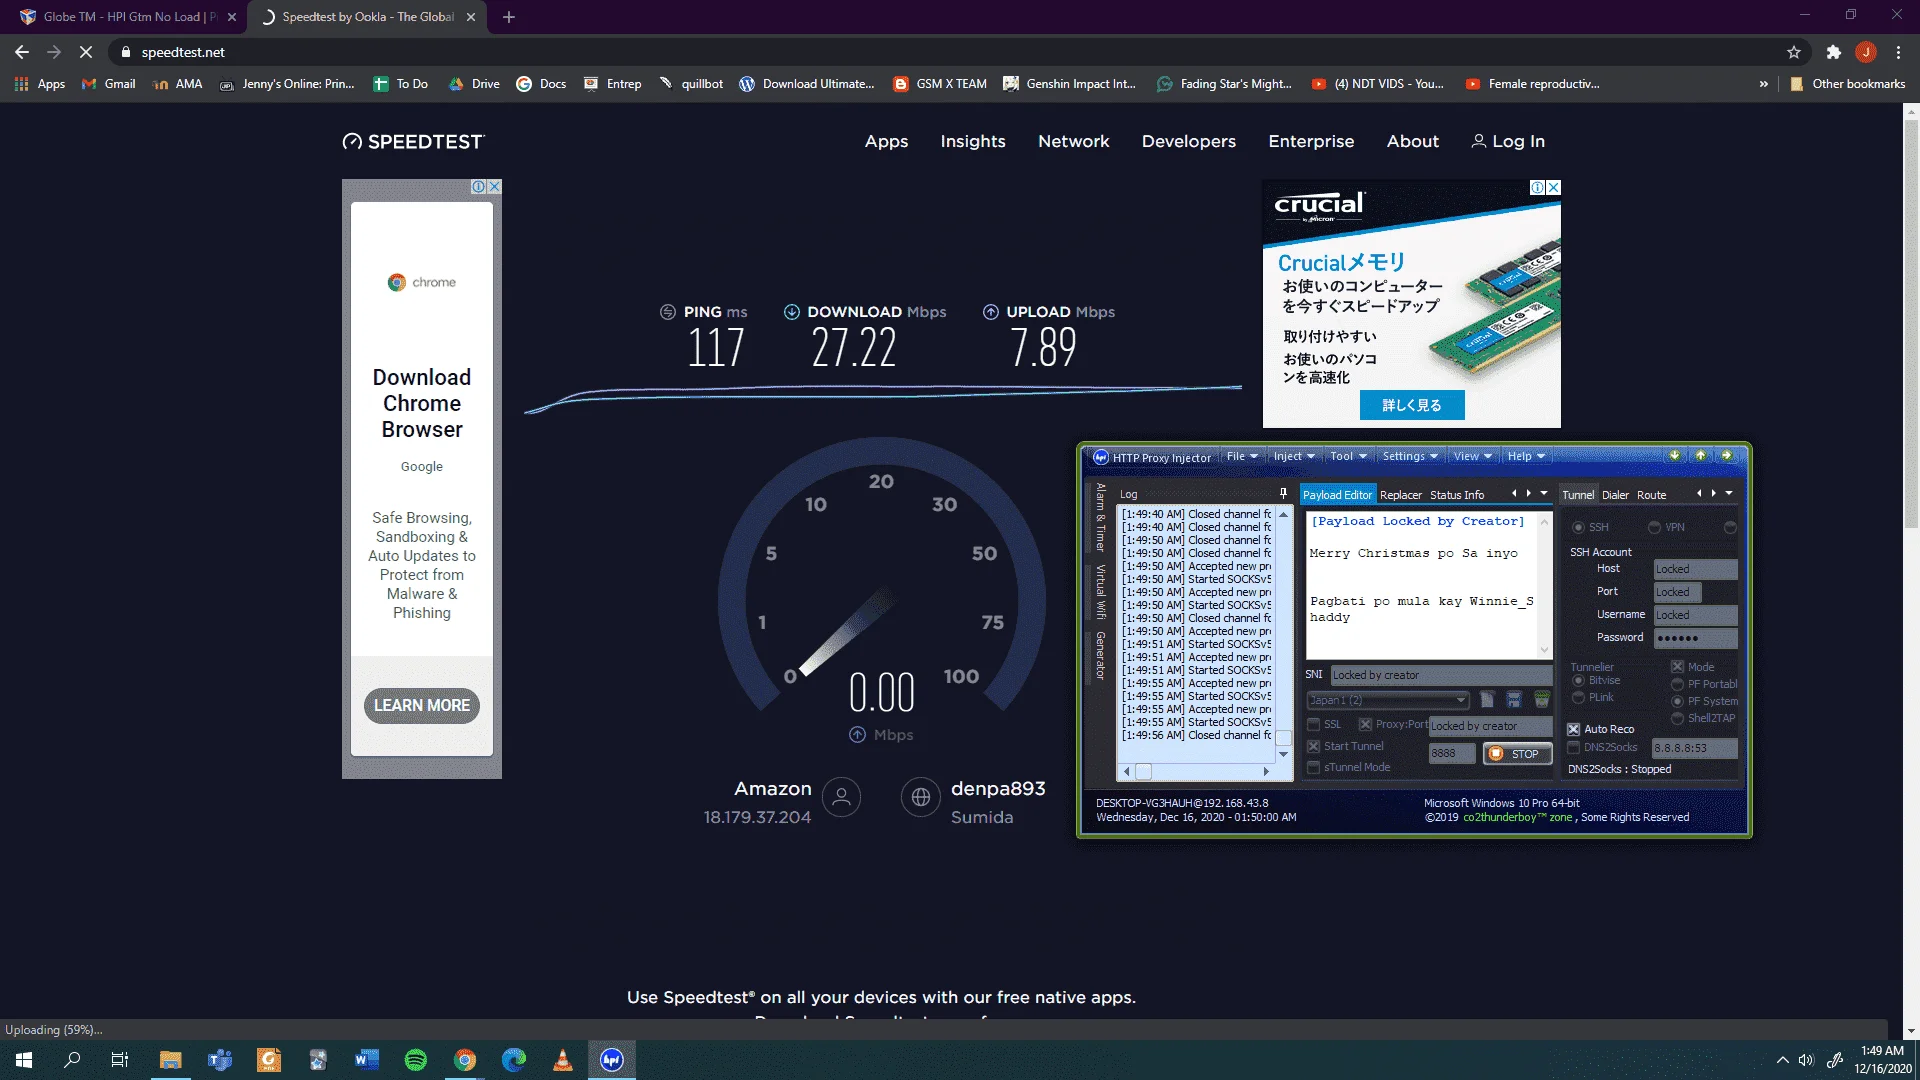Click Log In on Speedtest
This screenshot has height=1080, width=1920.
point(1508,141)
